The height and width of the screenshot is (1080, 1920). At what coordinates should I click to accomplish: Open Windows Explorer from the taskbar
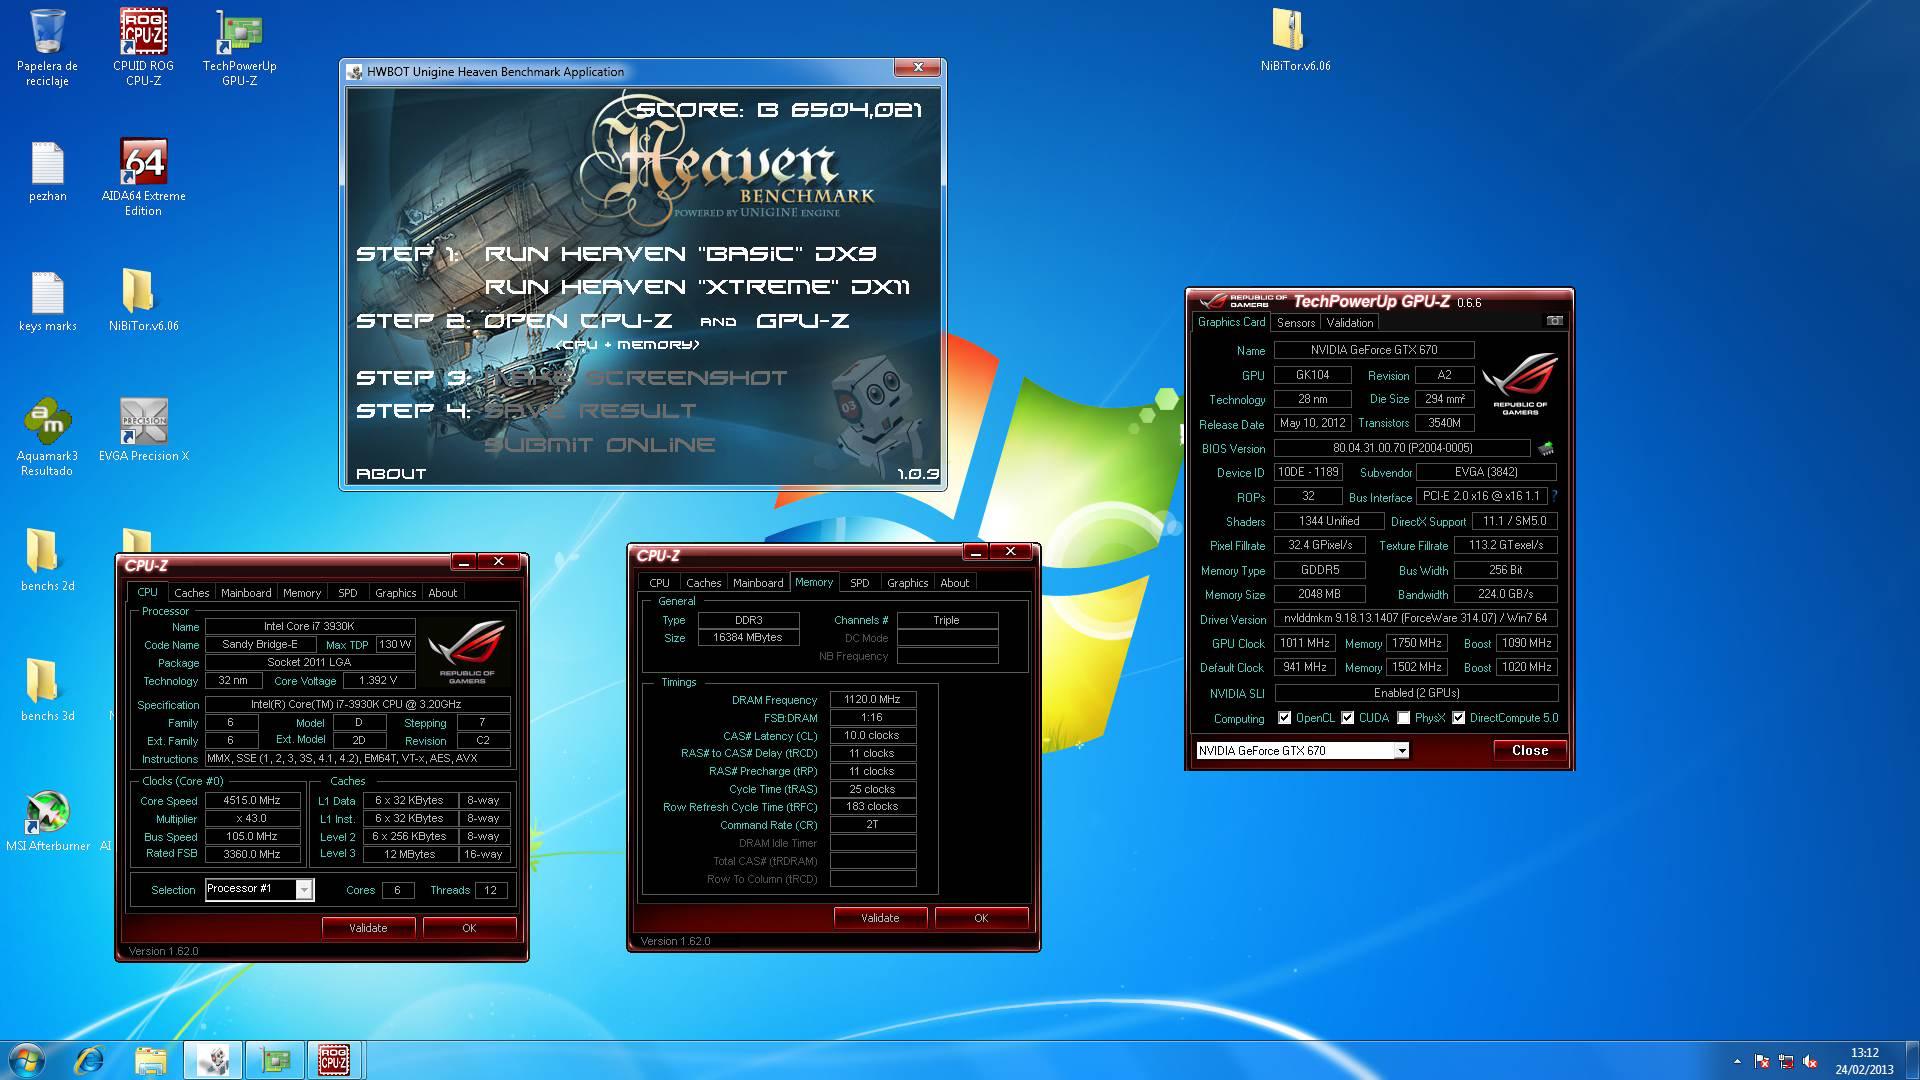point(151,1060)
